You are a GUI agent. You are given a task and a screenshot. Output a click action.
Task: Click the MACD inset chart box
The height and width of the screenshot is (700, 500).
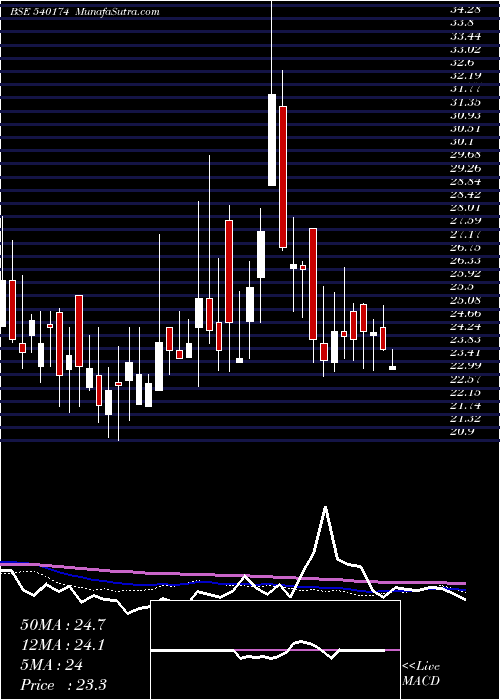pos(276,650)
